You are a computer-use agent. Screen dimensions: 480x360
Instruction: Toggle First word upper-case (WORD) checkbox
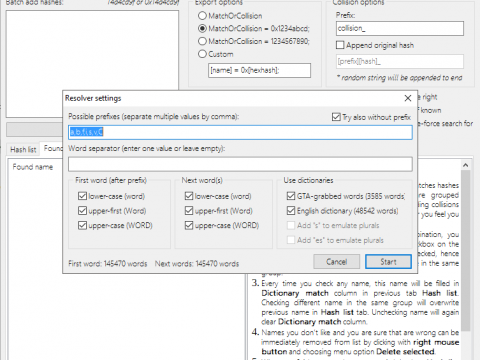tap(82, 225)
